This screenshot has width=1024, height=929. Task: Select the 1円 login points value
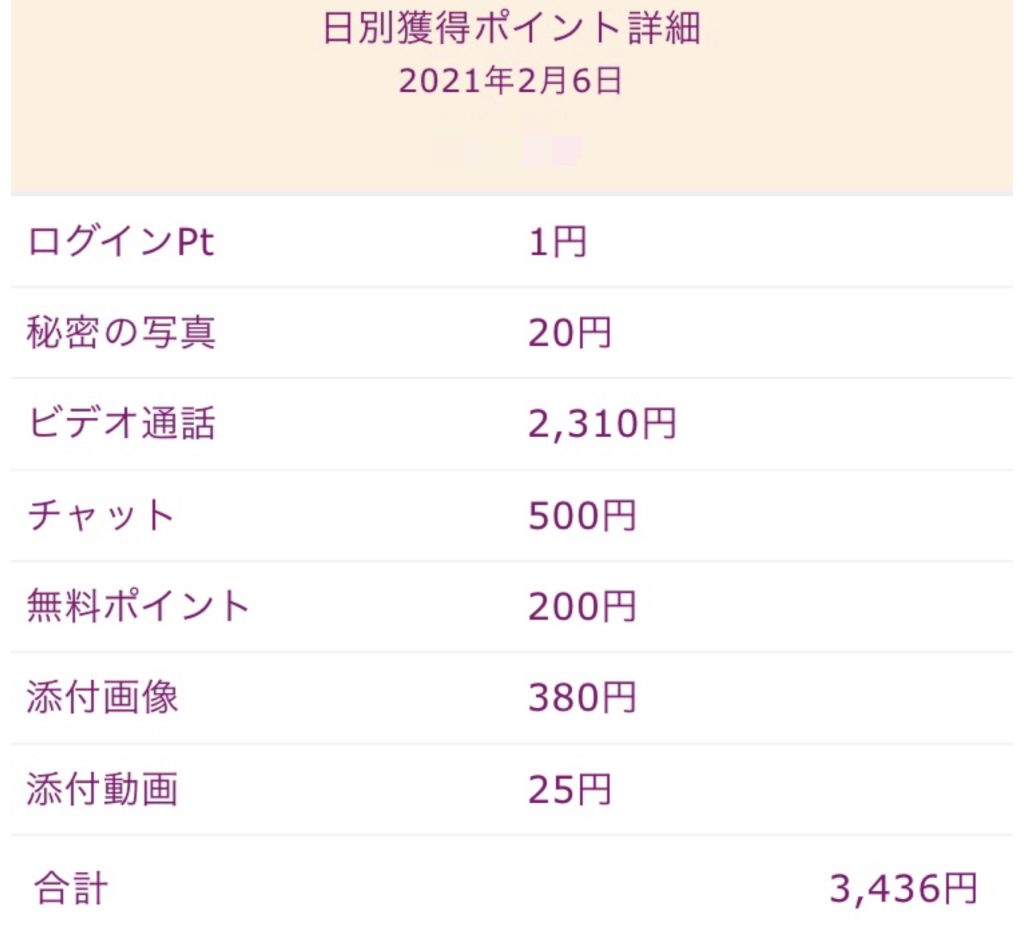(x=557, y=242)
